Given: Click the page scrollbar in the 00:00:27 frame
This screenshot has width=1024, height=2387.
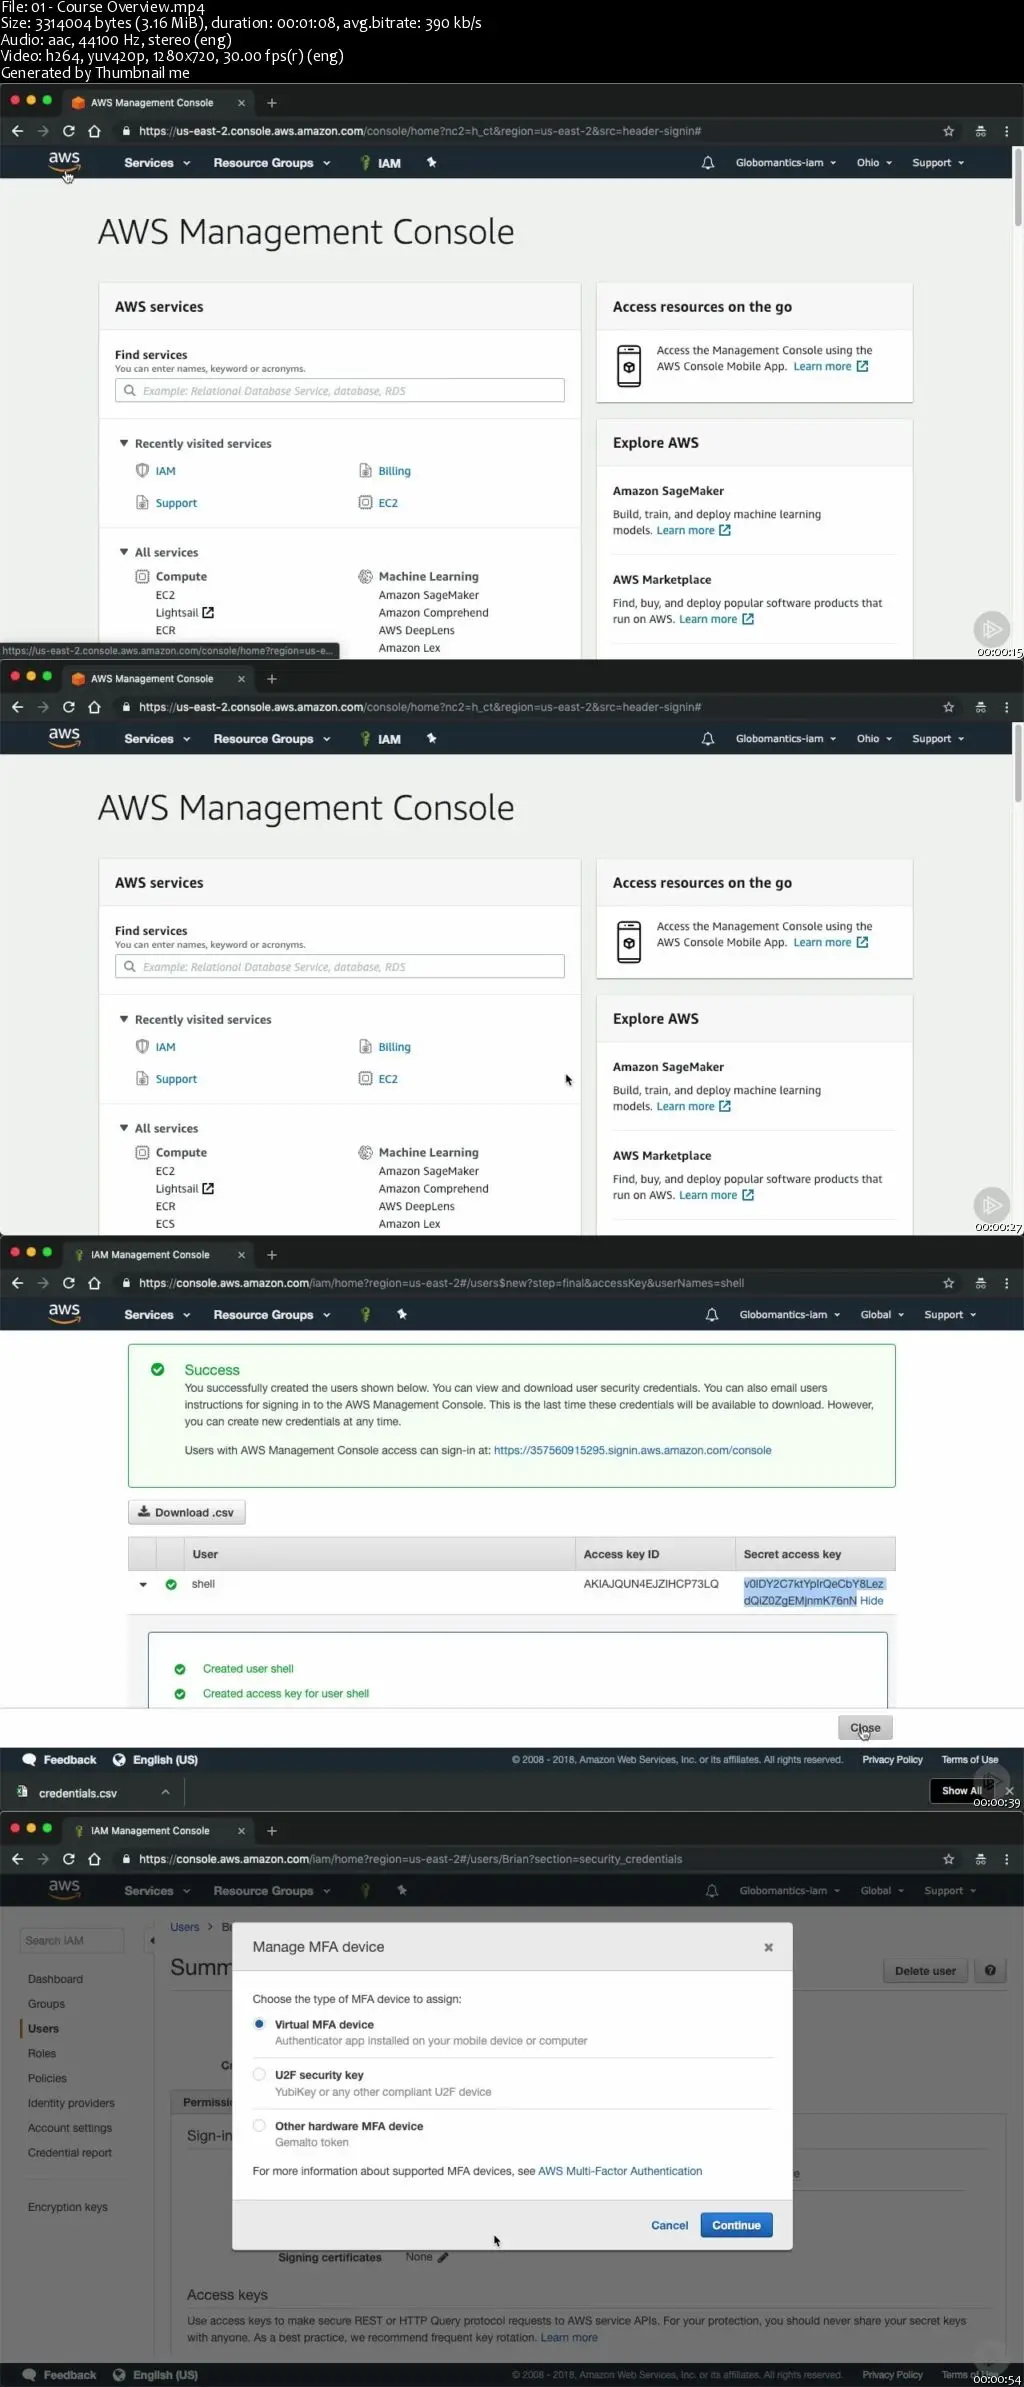Looking at the screenshot, I should pyautogui.click(x=1018, y=764).
